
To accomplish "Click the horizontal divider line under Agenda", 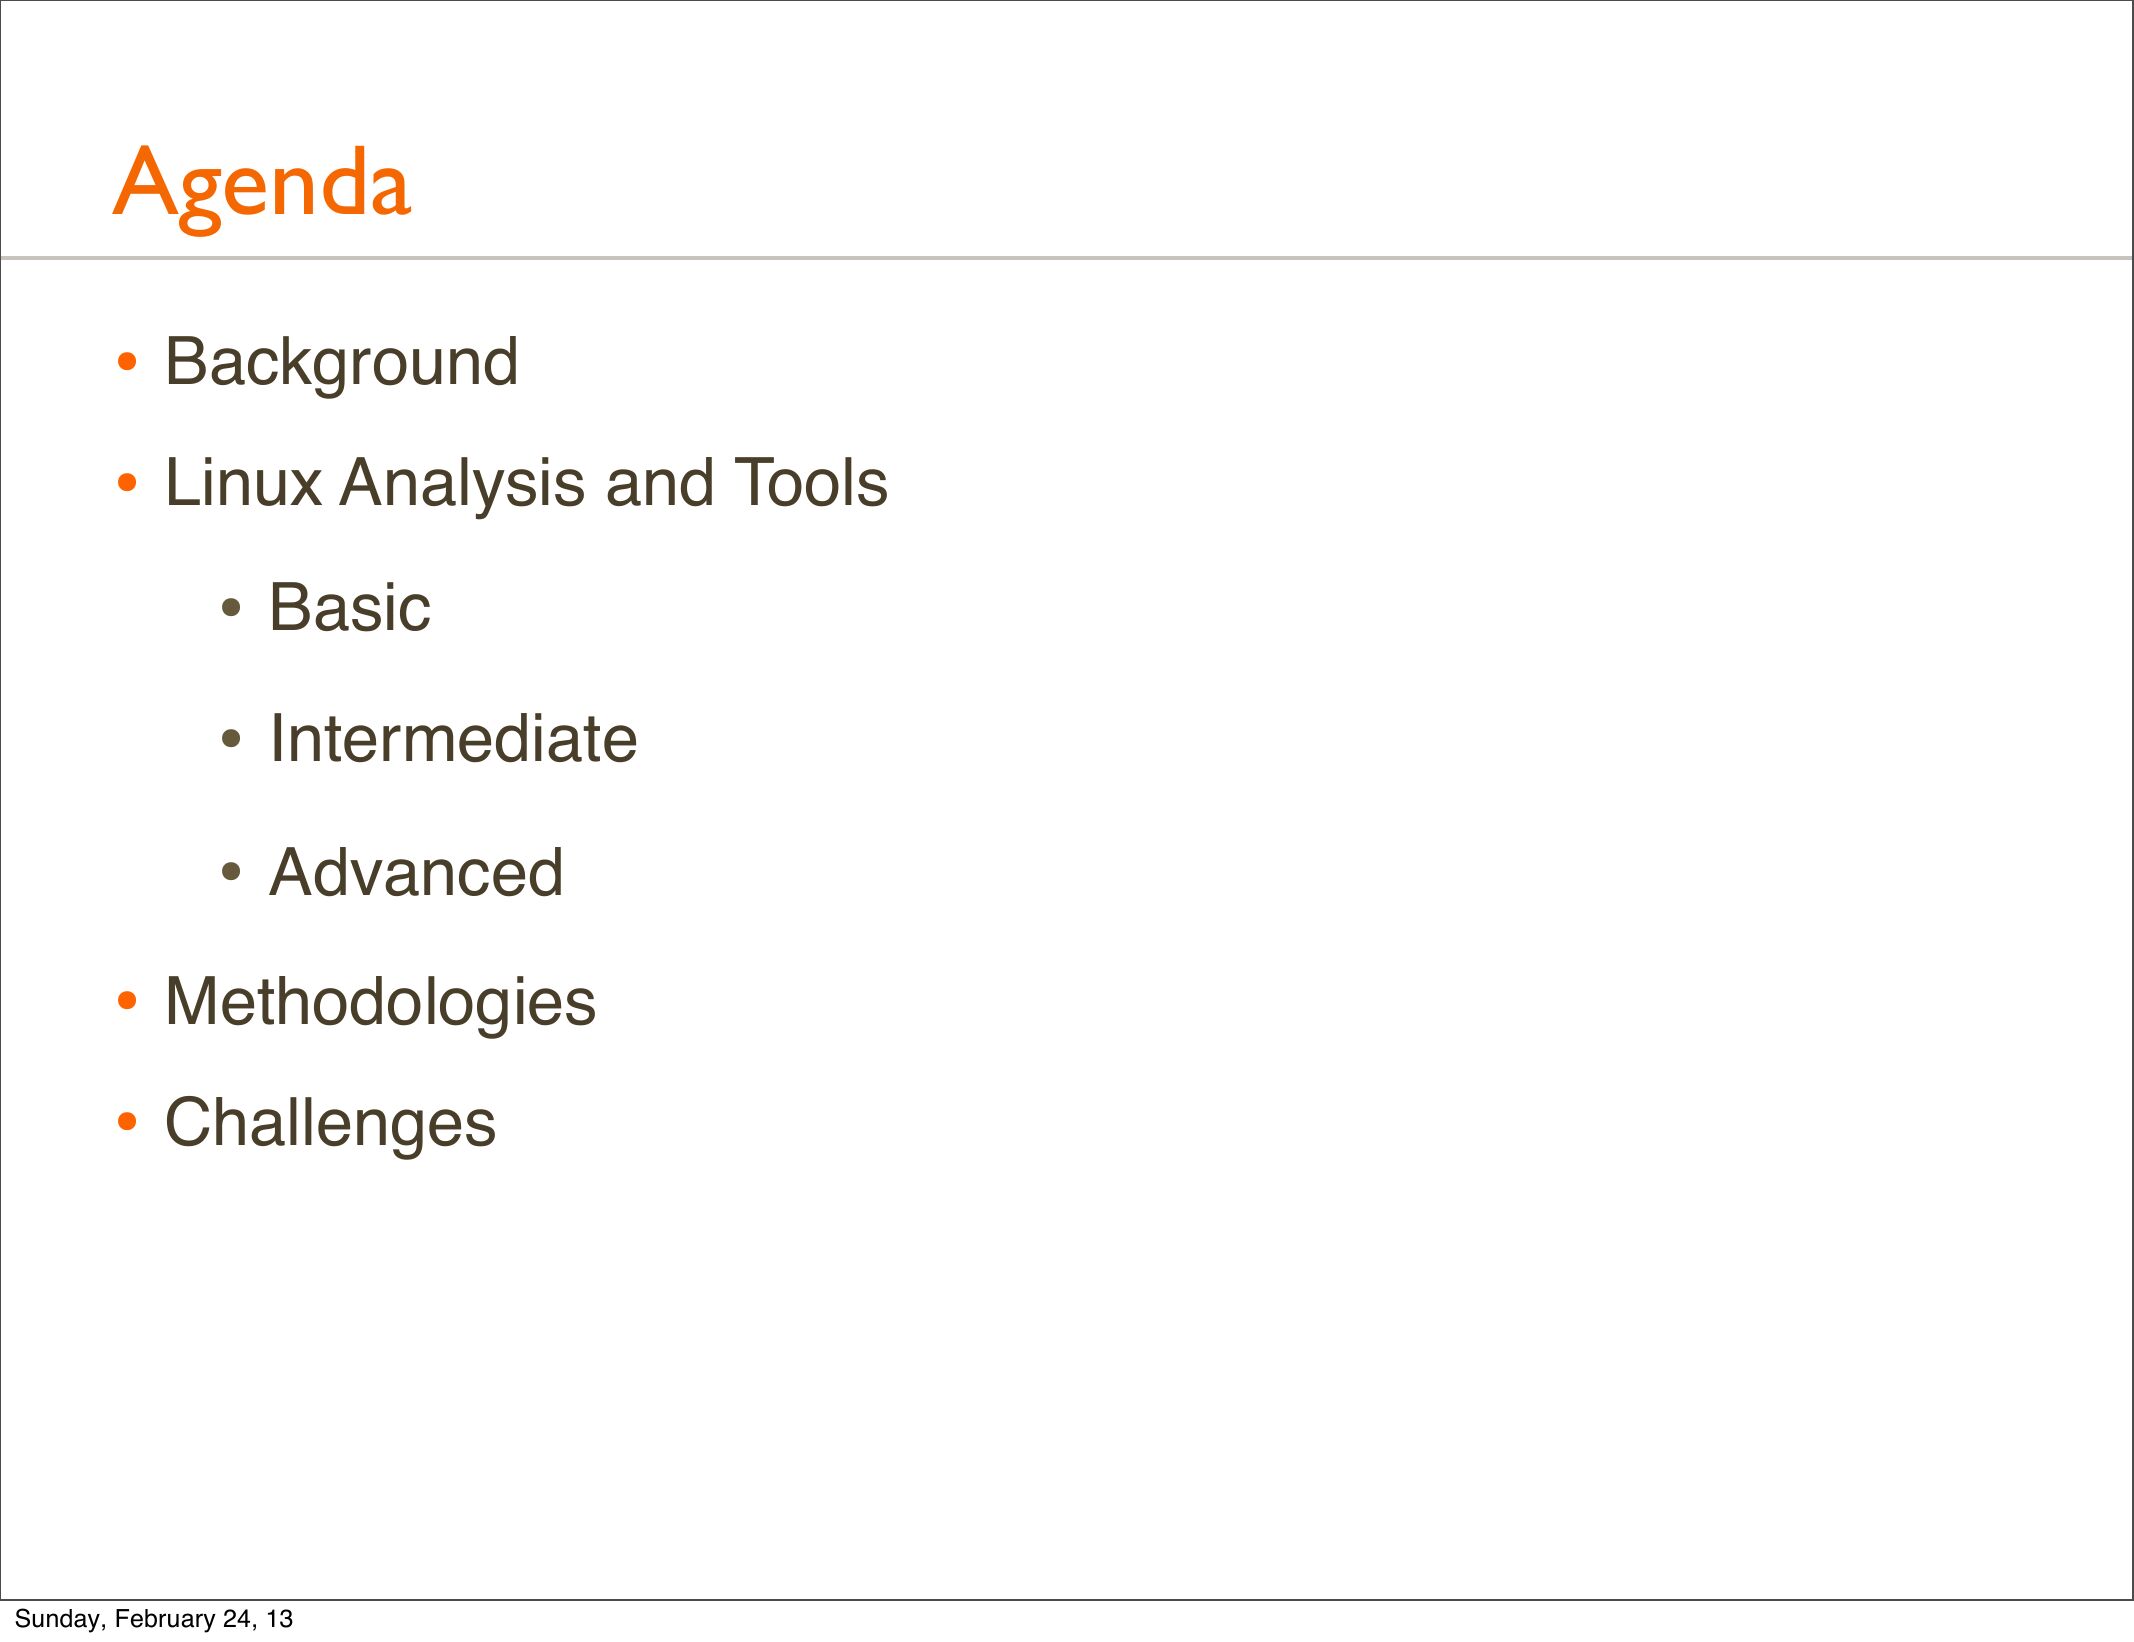I will [x=1066, y=258].
